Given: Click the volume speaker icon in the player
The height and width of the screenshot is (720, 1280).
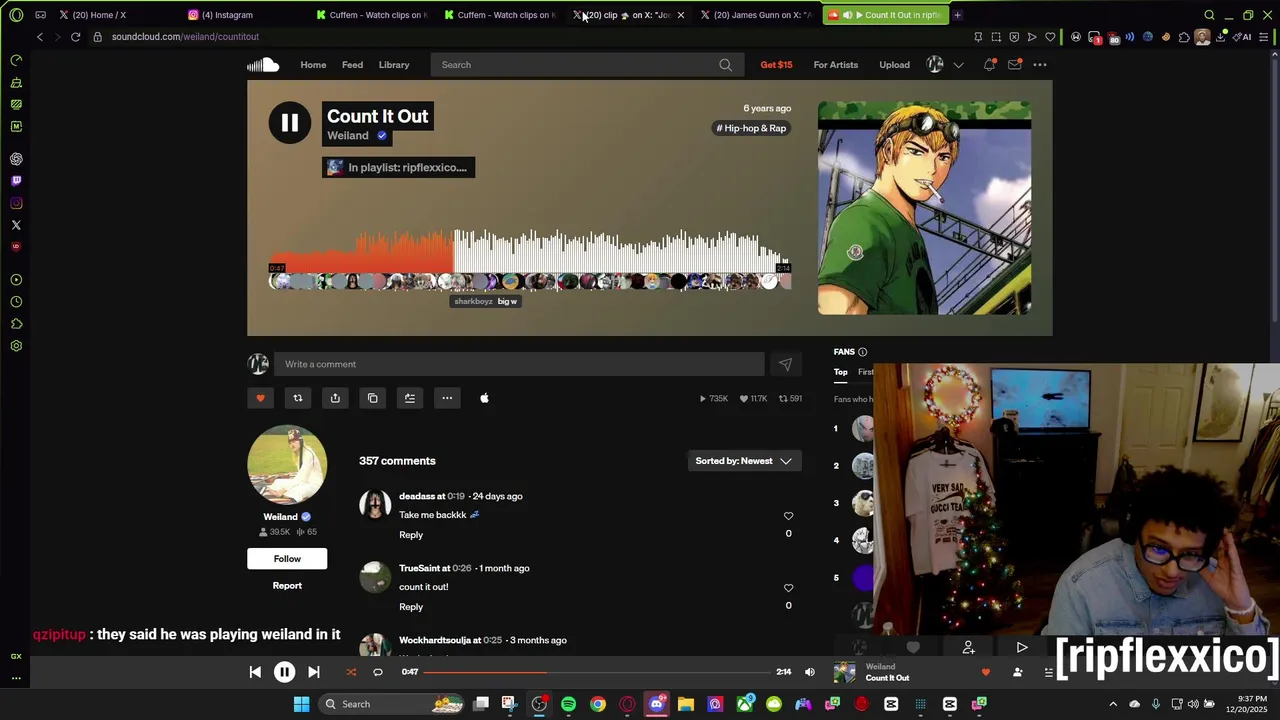Looking at the screenshot, I should 810,672.
